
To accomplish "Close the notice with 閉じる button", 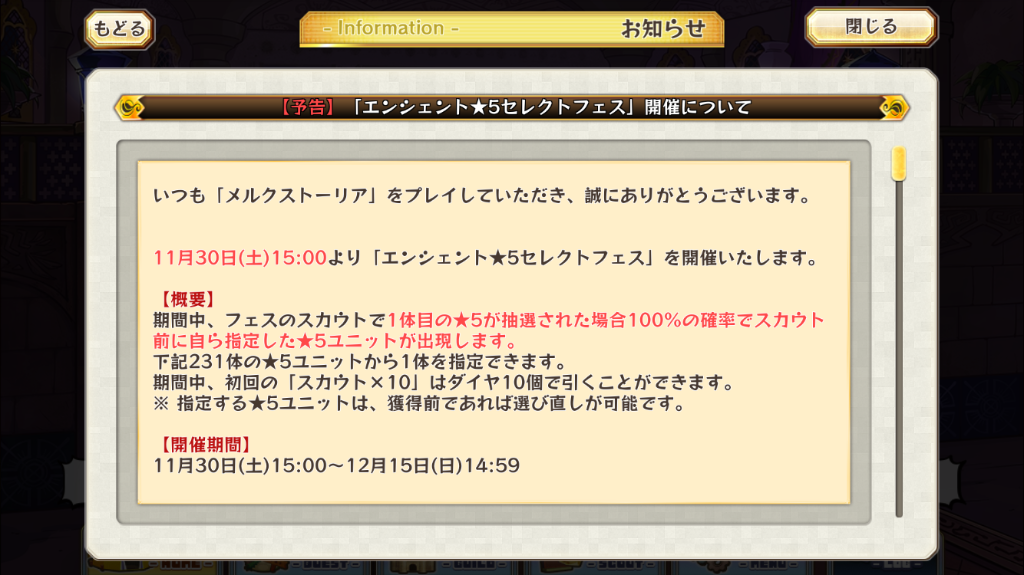I will pos(871,27).
